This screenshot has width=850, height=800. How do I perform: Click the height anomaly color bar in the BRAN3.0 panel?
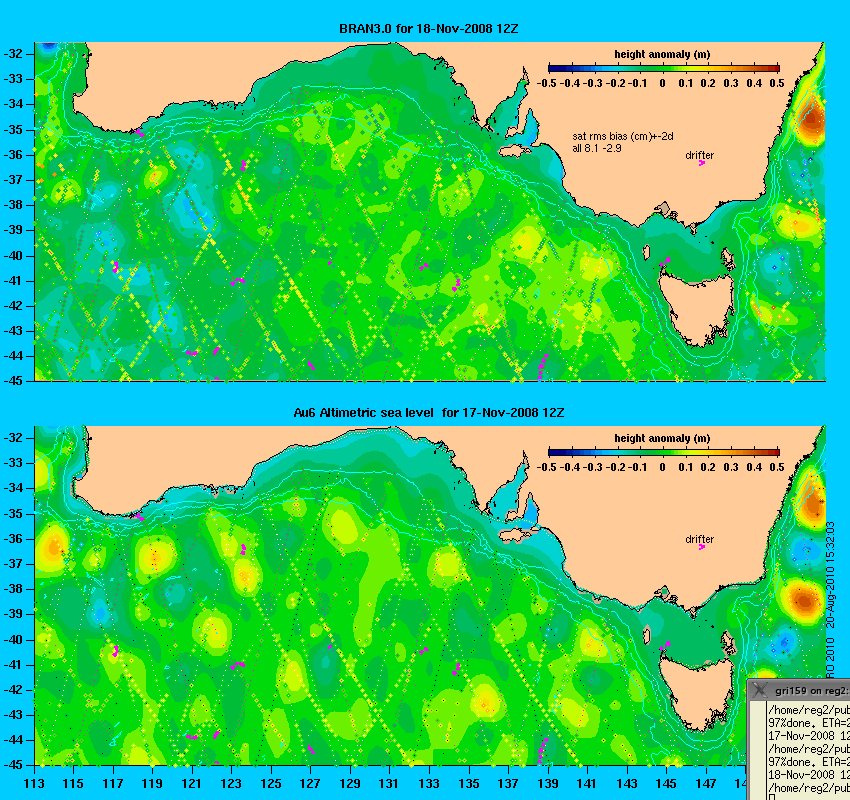pyautogui.click(x=664, y=68)
